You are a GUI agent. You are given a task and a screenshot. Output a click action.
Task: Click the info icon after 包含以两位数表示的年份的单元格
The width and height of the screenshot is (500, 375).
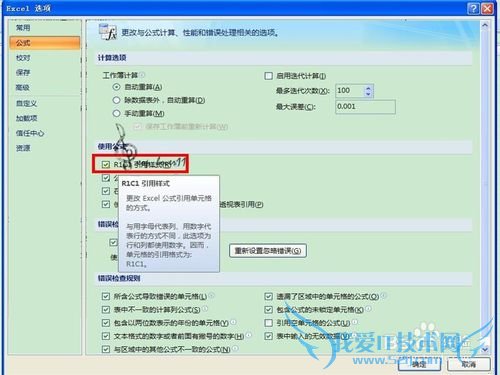(233, 322)
